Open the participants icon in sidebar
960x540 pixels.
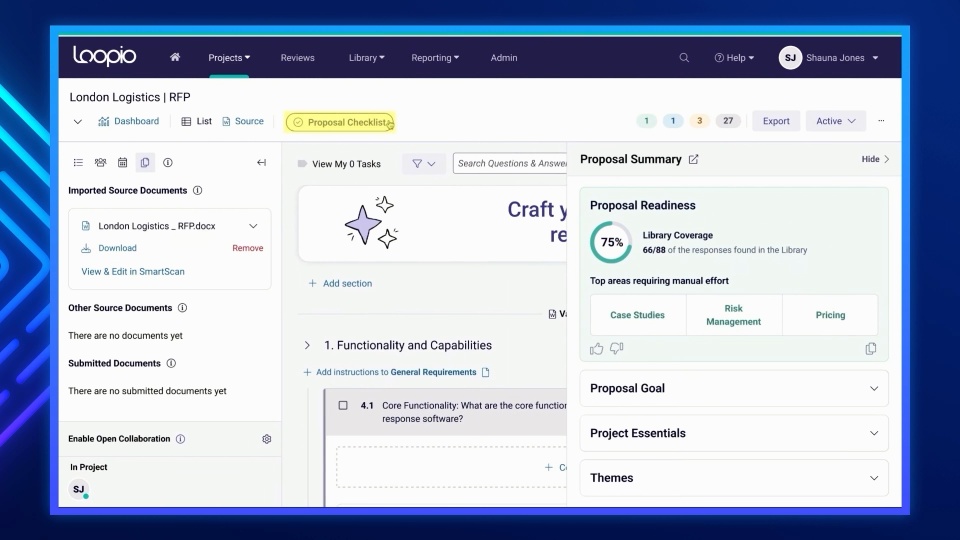click(x=100, y=162)
